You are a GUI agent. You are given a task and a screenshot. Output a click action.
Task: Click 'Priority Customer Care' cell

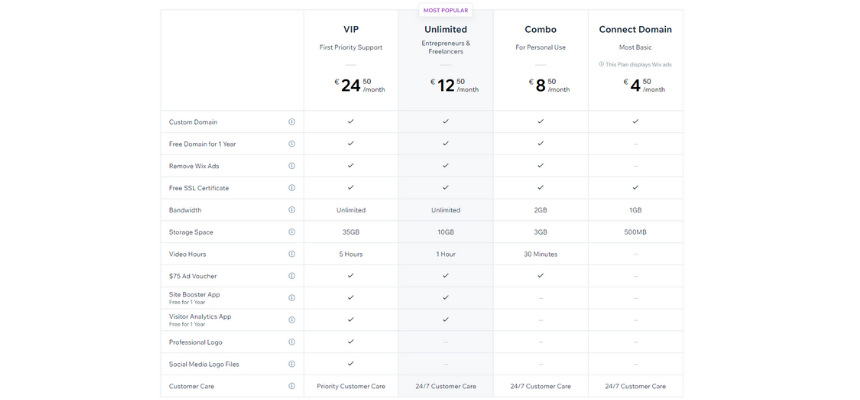point(351,386)
